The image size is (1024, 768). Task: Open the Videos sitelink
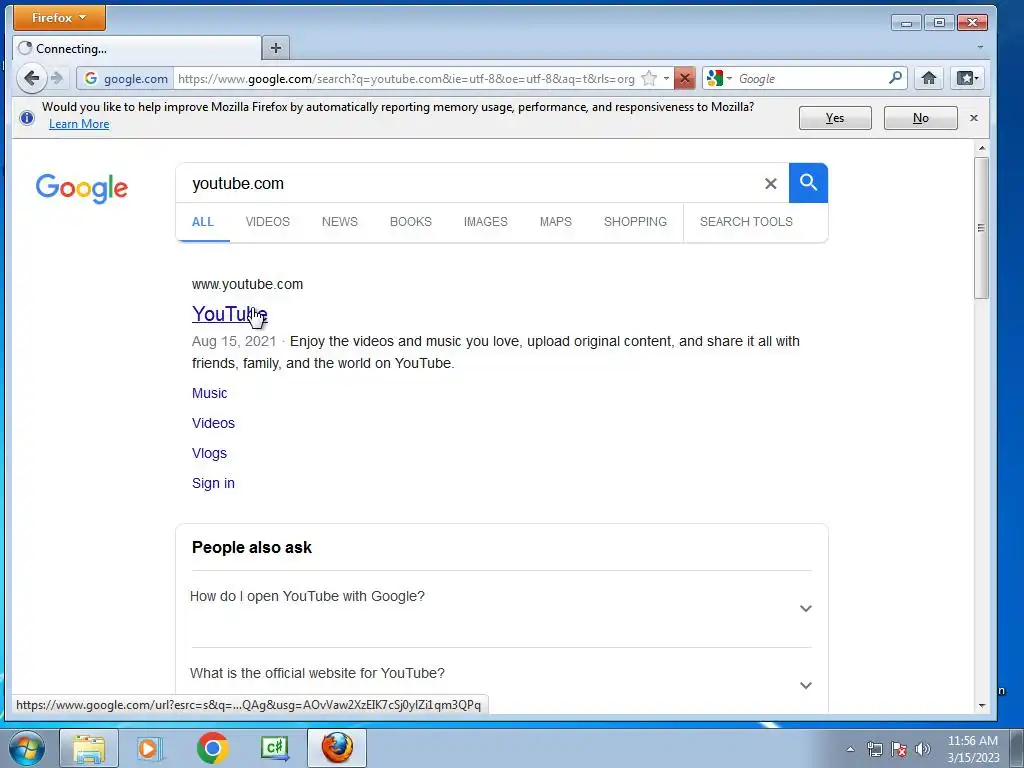(214, 423)
